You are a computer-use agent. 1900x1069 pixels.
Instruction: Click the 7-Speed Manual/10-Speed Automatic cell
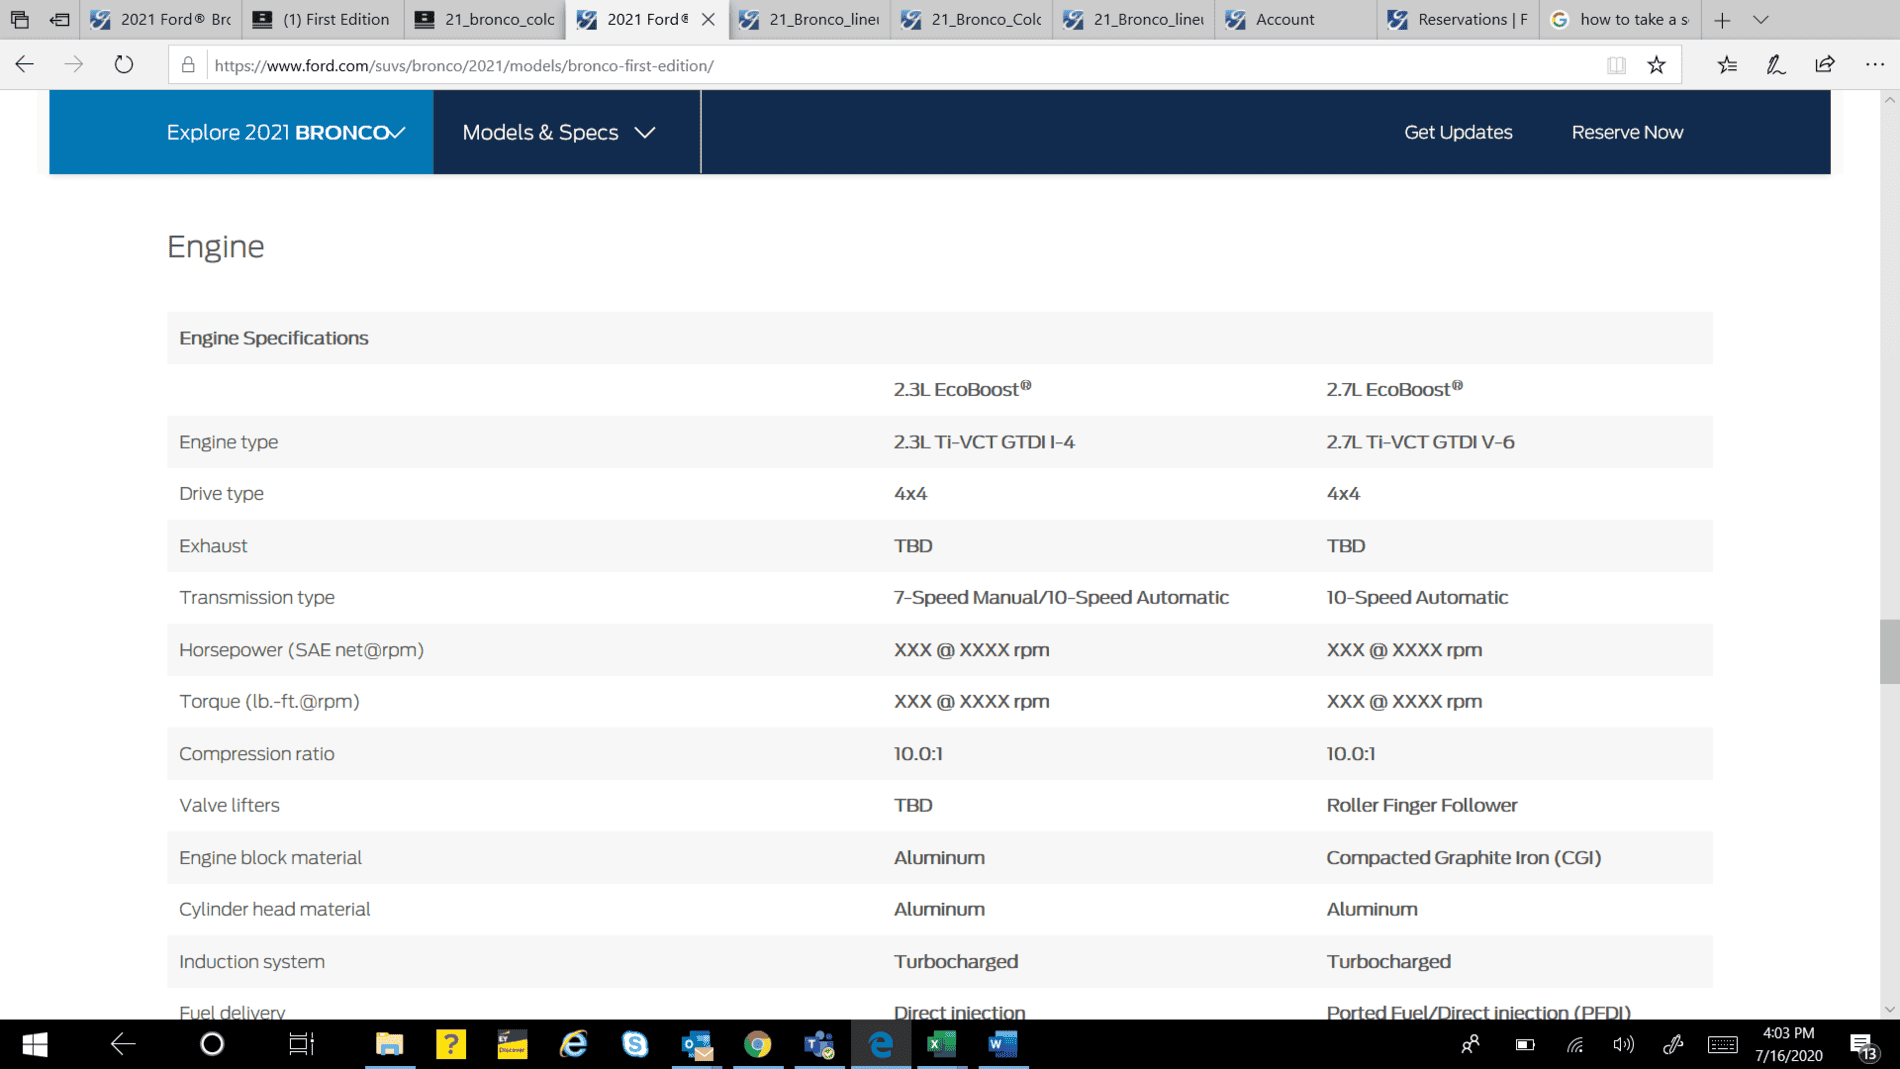[x=1061, y=597]
